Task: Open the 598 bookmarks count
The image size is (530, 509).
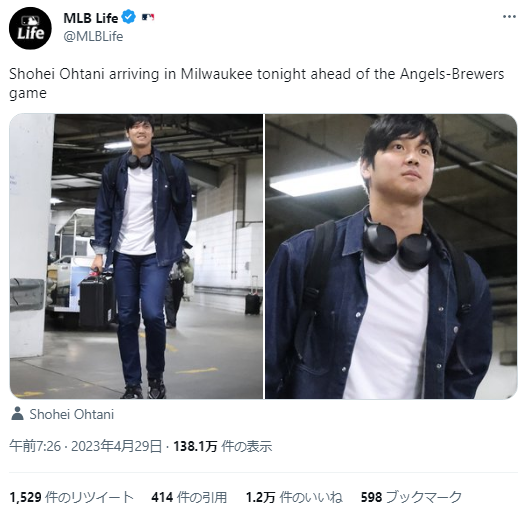Action: pyautogui.click(x=411, y=497)
